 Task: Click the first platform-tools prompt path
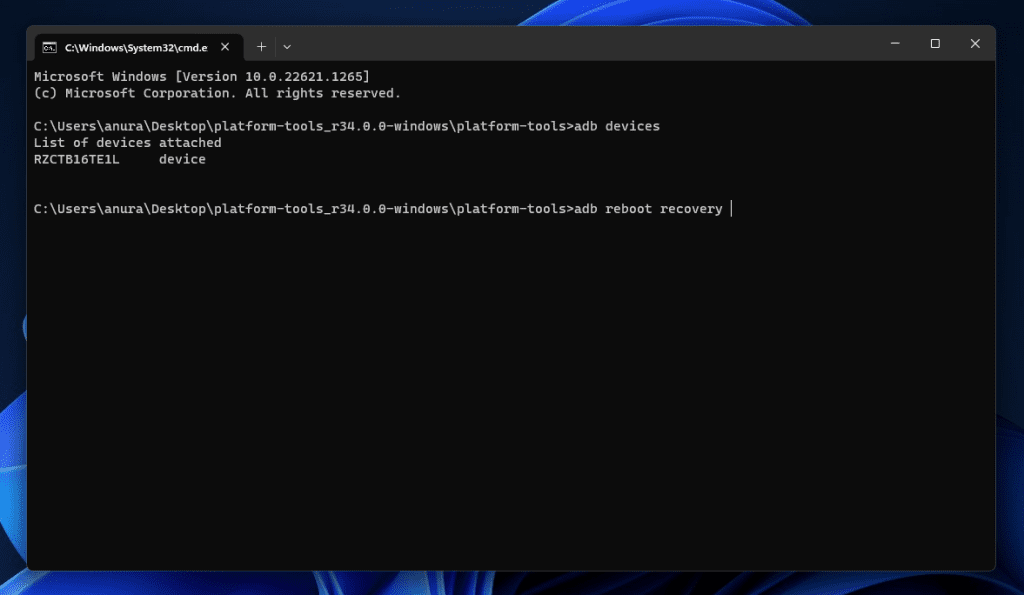coord(300,127)
